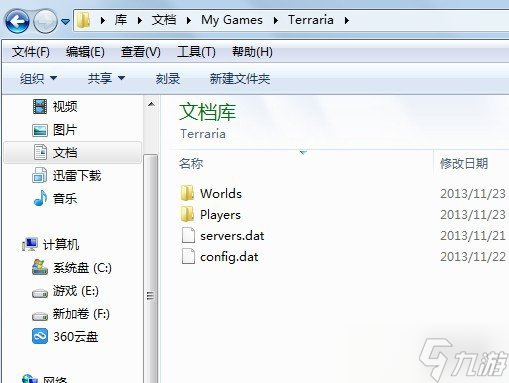Image resolution: width=509 pixels, height=383 pixels.
Task: Go back with the blue Back arrow
Action: coord(17,21)
